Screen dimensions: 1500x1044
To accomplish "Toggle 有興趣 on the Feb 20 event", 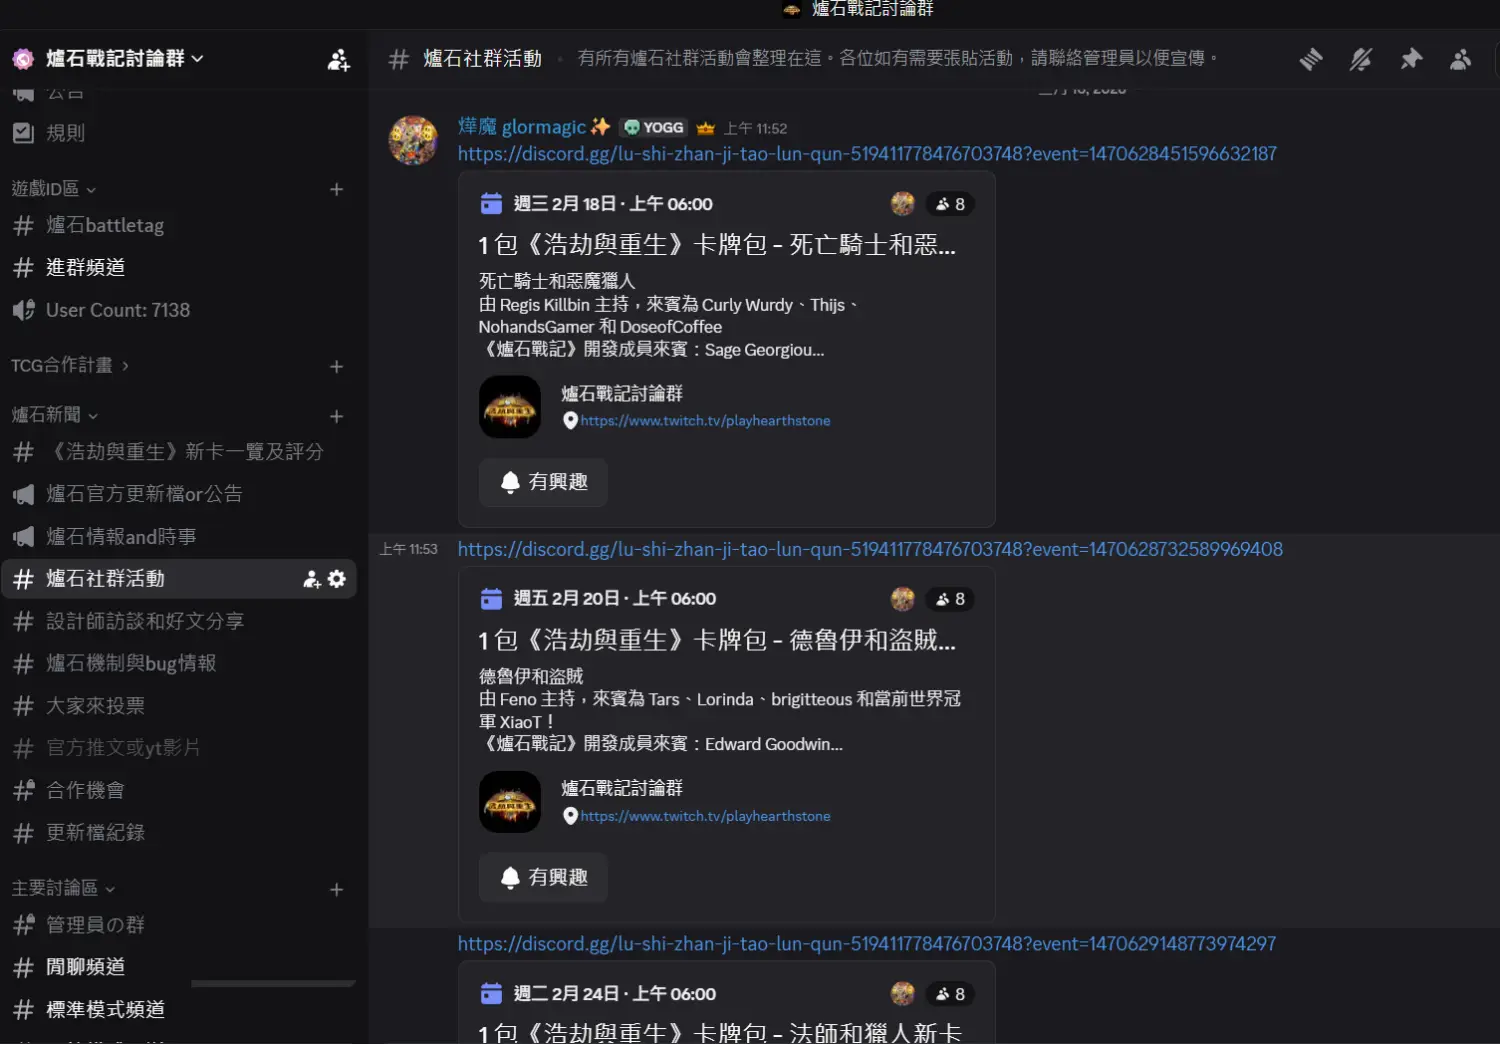I will point(543,877).
